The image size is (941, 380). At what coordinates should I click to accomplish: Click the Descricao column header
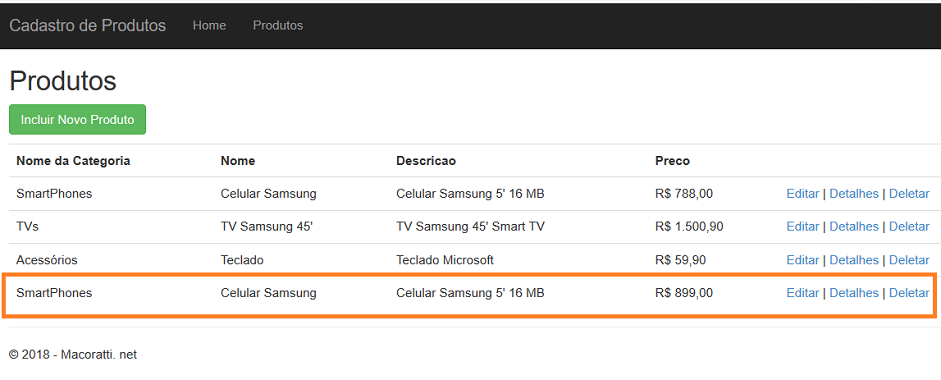click(426, 161)
